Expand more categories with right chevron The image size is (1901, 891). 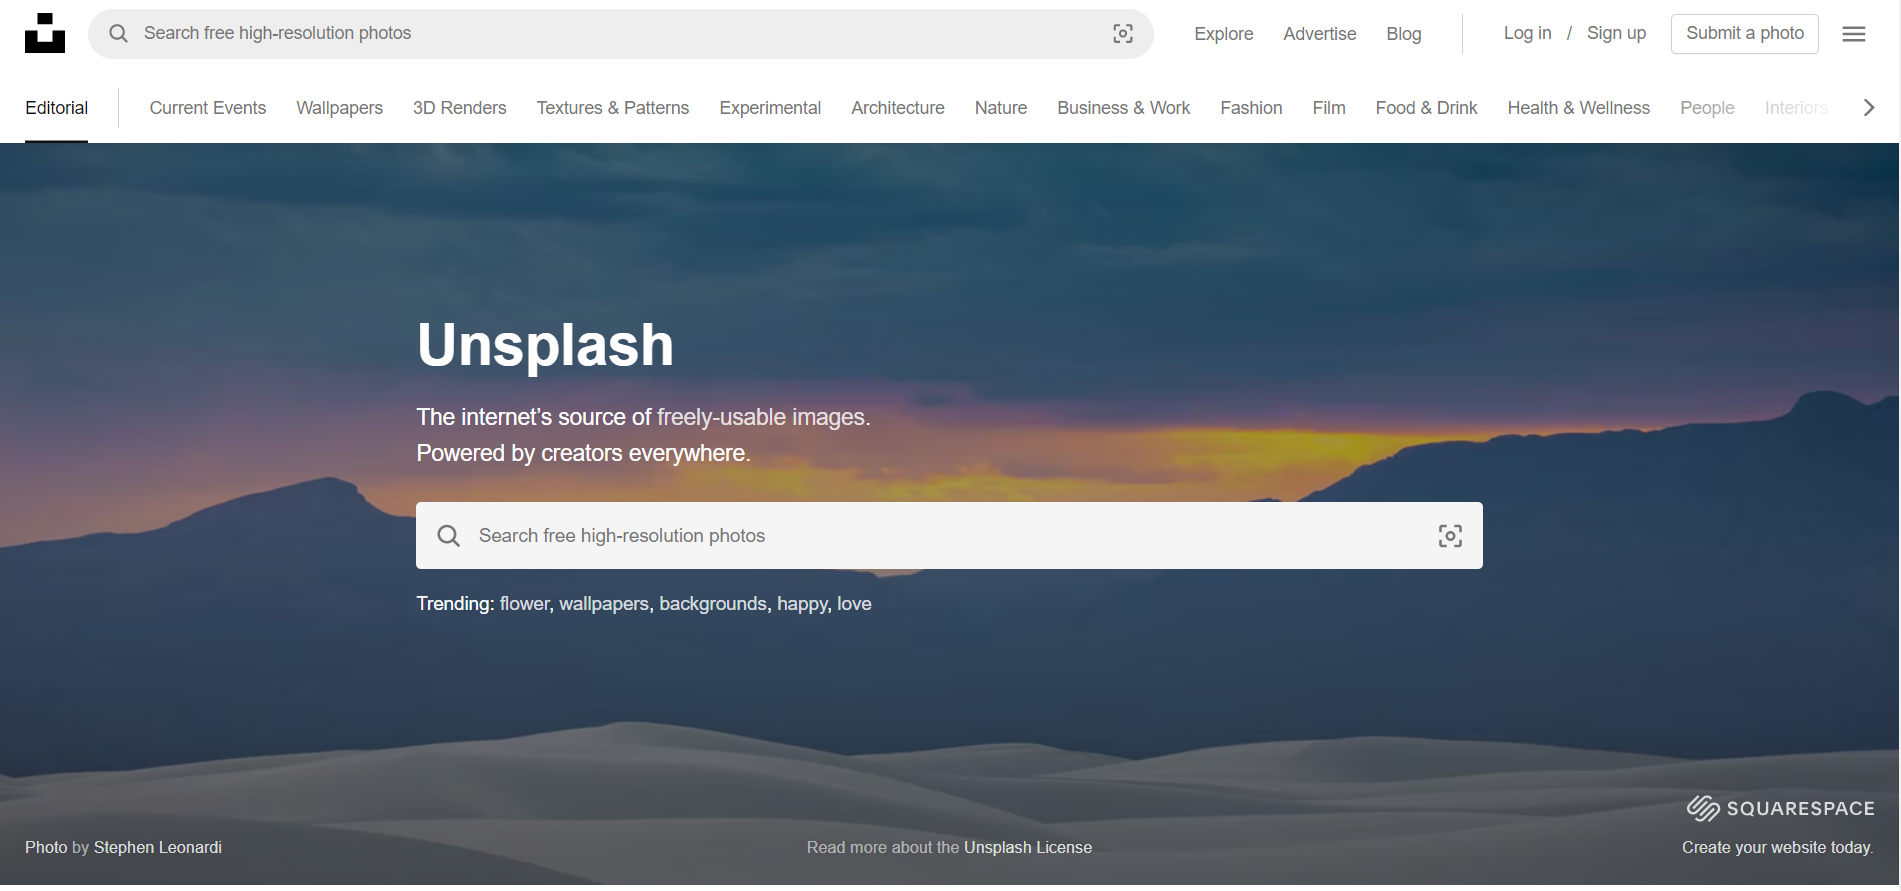(1869, 108)
